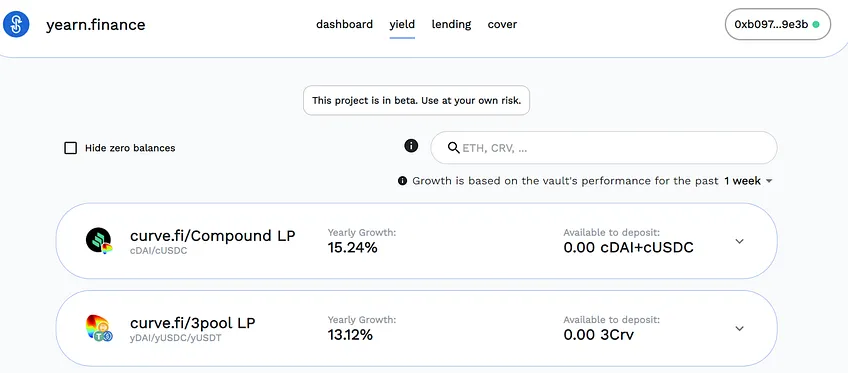Click the info icon before Growth description
The image size is (848, 373).
[402, 181]
